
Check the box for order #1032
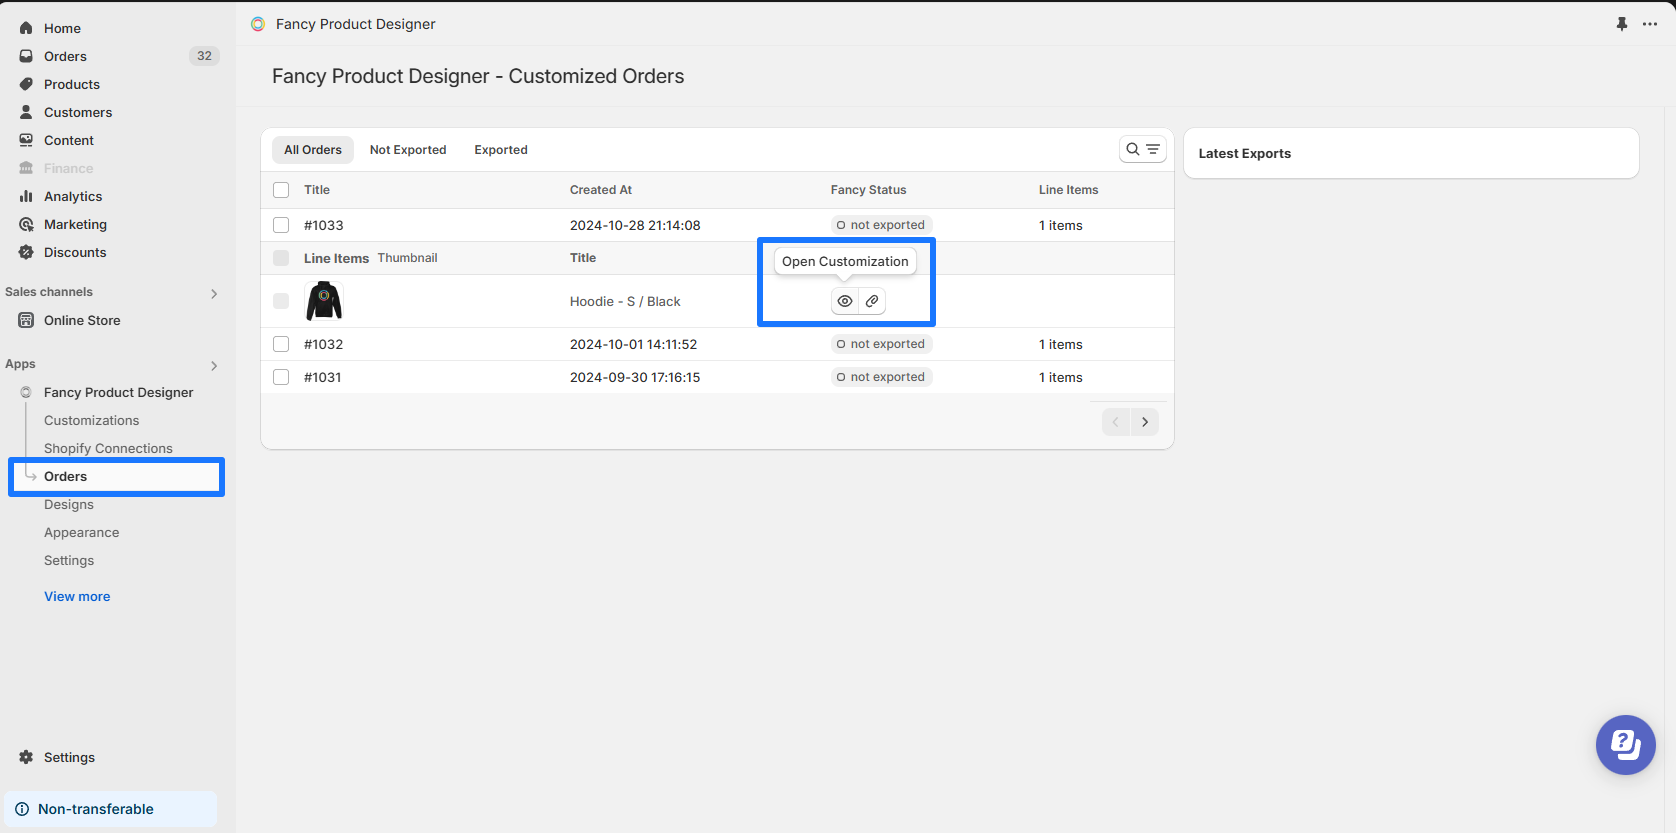(x=281, y=344)
